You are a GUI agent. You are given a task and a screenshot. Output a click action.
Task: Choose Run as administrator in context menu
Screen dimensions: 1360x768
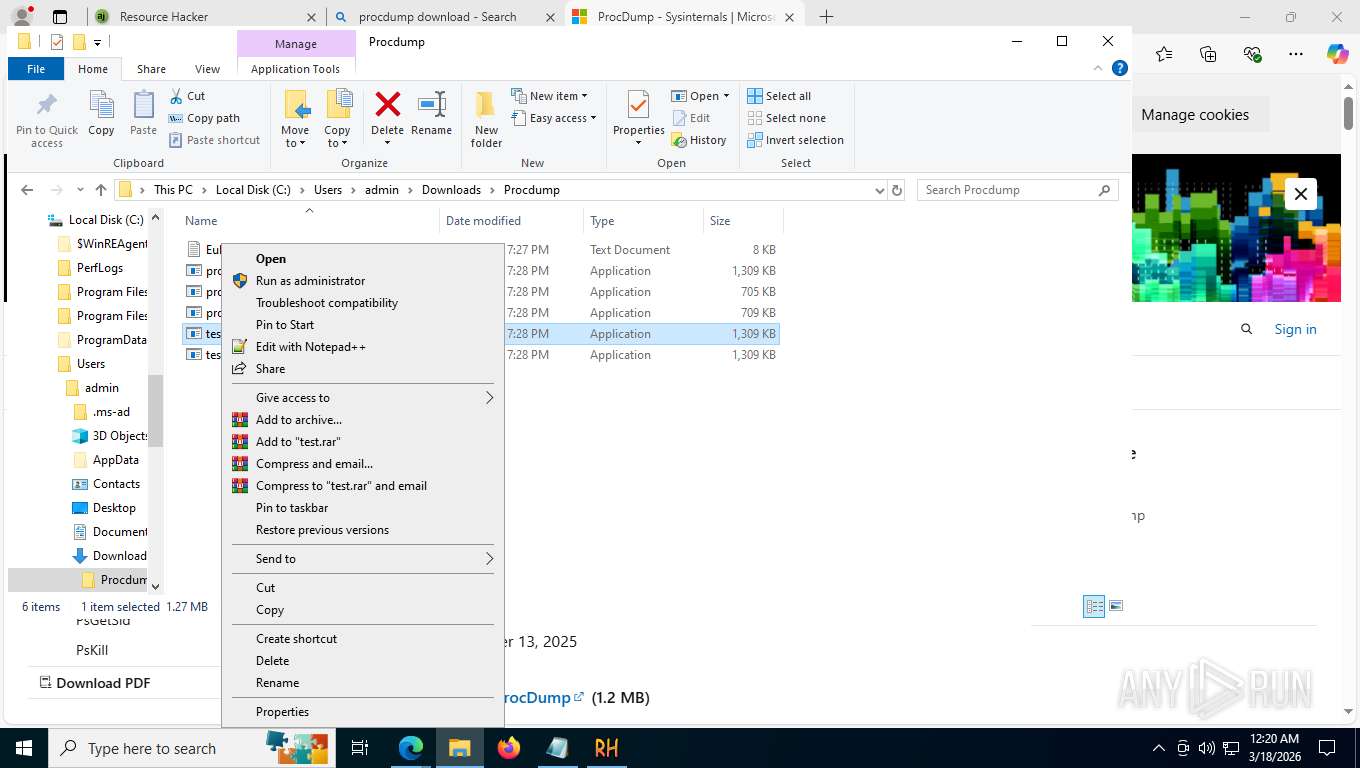pos(362,281)
